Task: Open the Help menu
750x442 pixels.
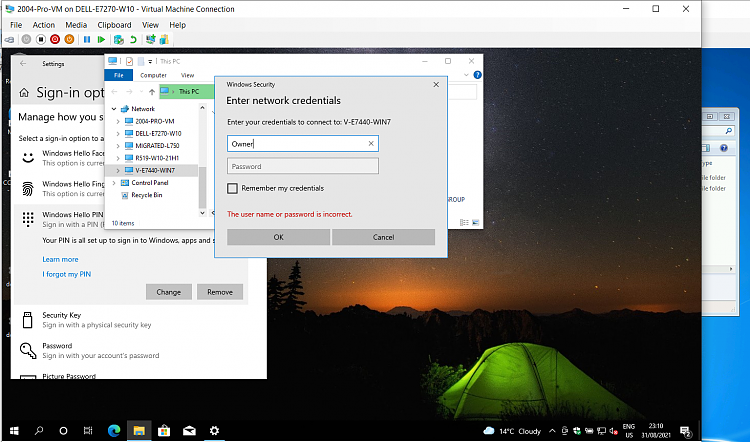Action: point(177,25)
